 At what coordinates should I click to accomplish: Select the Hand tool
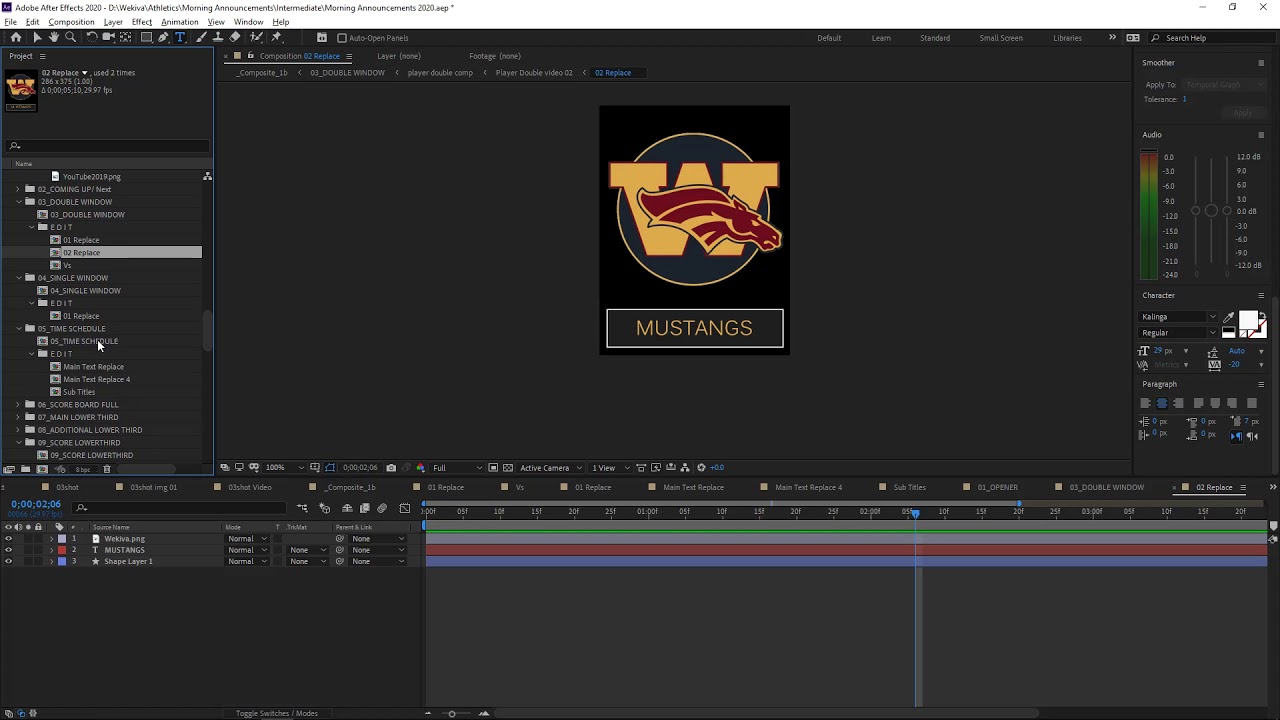click(x=53, y=37)
